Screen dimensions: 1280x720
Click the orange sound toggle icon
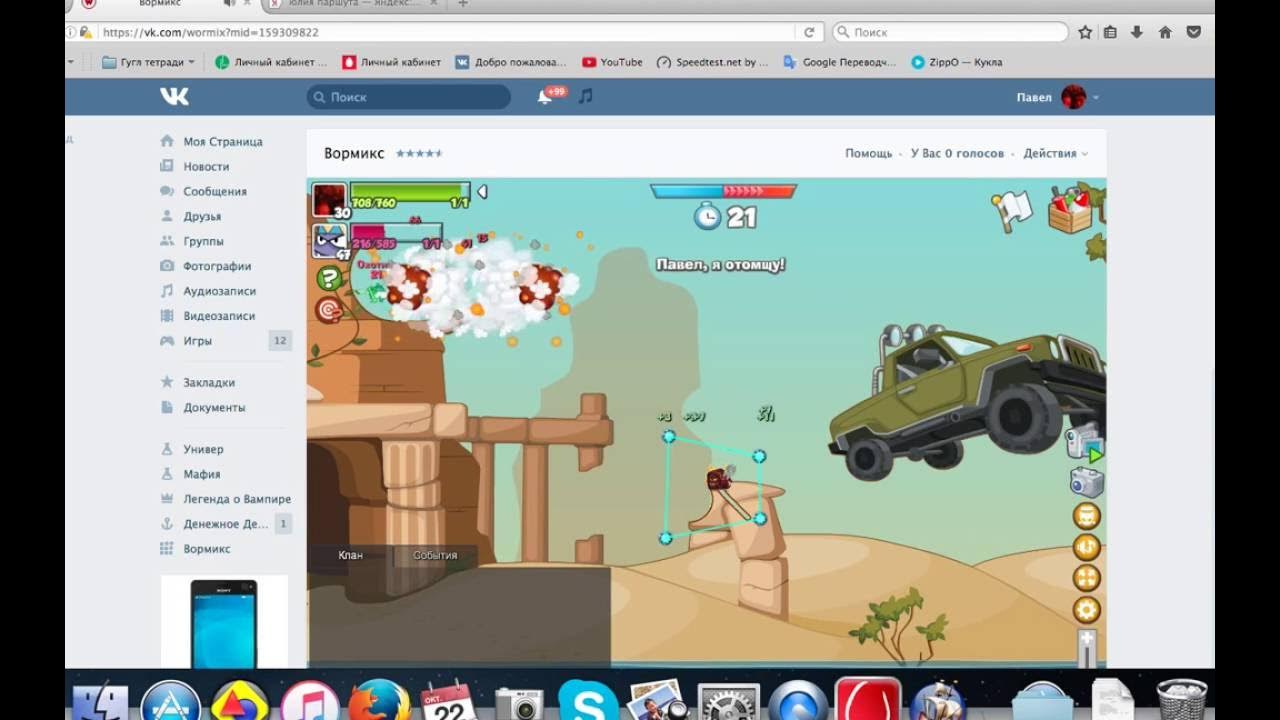point(1087,547)
